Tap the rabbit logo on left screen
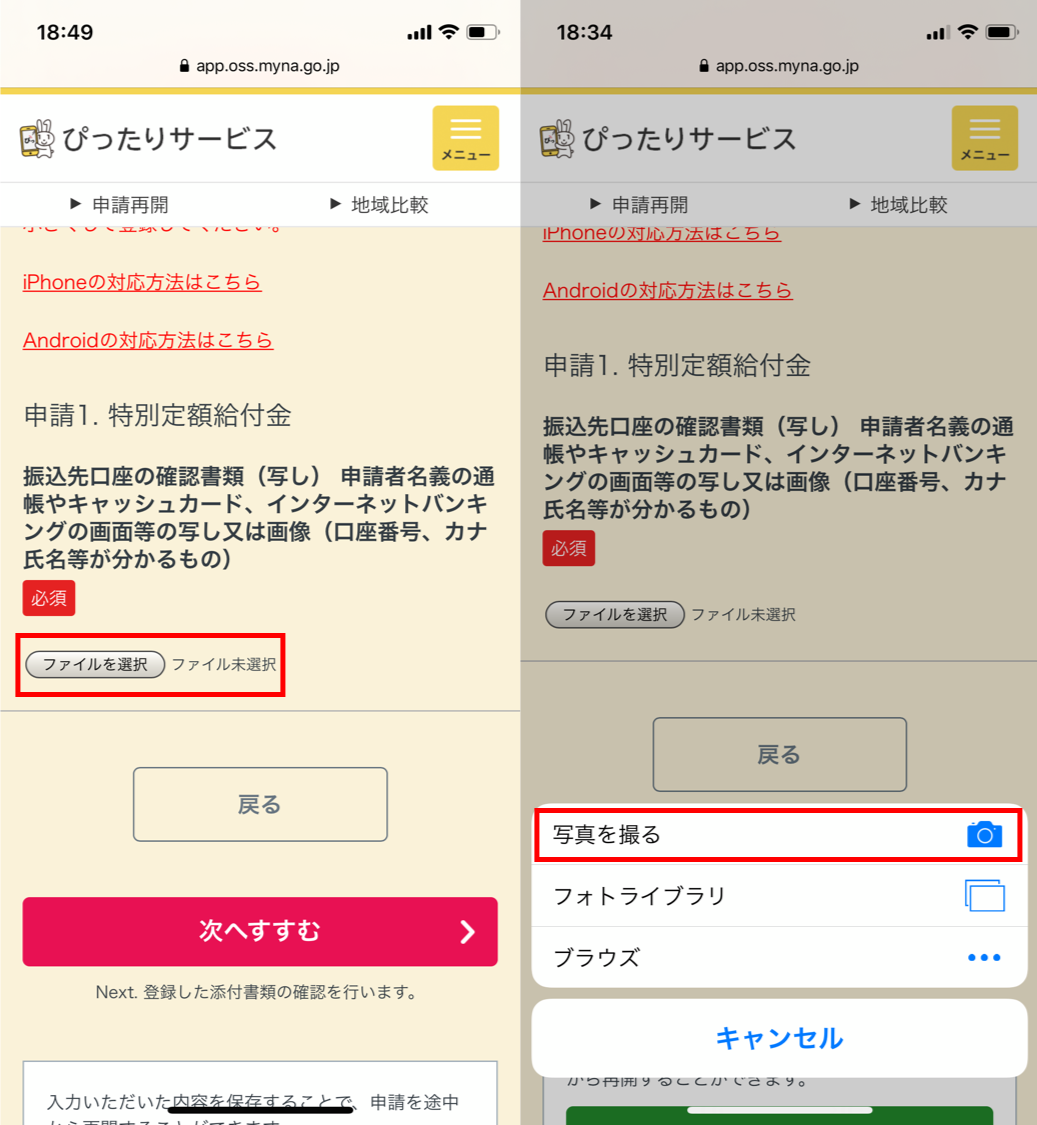The height and width of the screenshot is (1125, 1037). tap(37, 138)
